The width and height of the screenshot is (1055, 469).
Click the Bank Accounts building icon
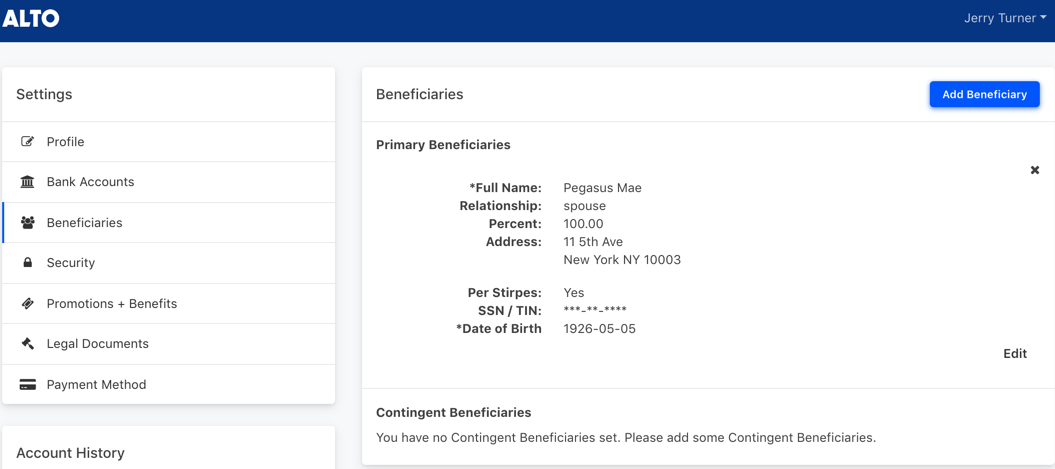28,182
